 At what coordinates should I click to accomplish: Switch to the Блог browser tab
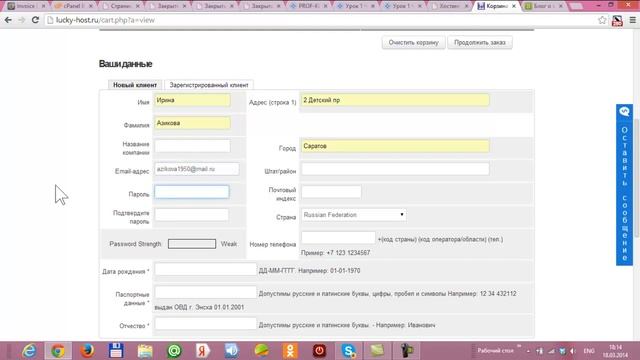tap(544, 6)
